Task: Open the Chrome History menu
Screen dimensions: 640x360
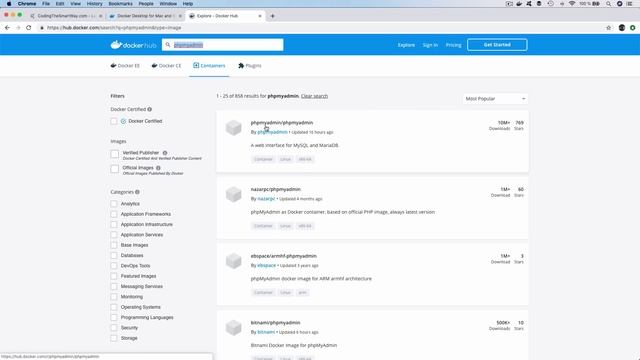Action: click(94, 4)
